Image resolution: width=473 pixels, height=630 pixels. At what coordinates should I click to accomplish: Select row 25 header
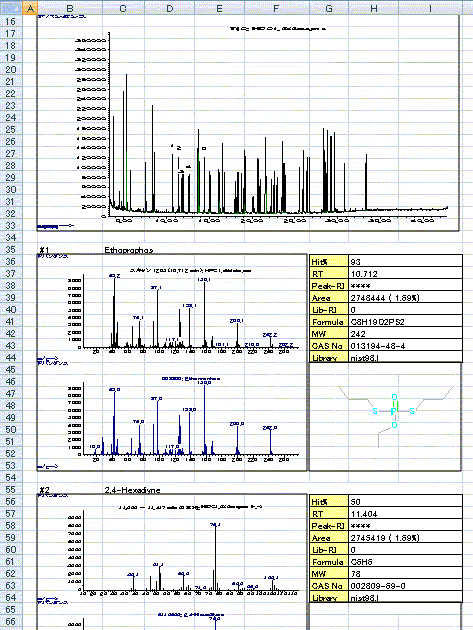(11, 129)
